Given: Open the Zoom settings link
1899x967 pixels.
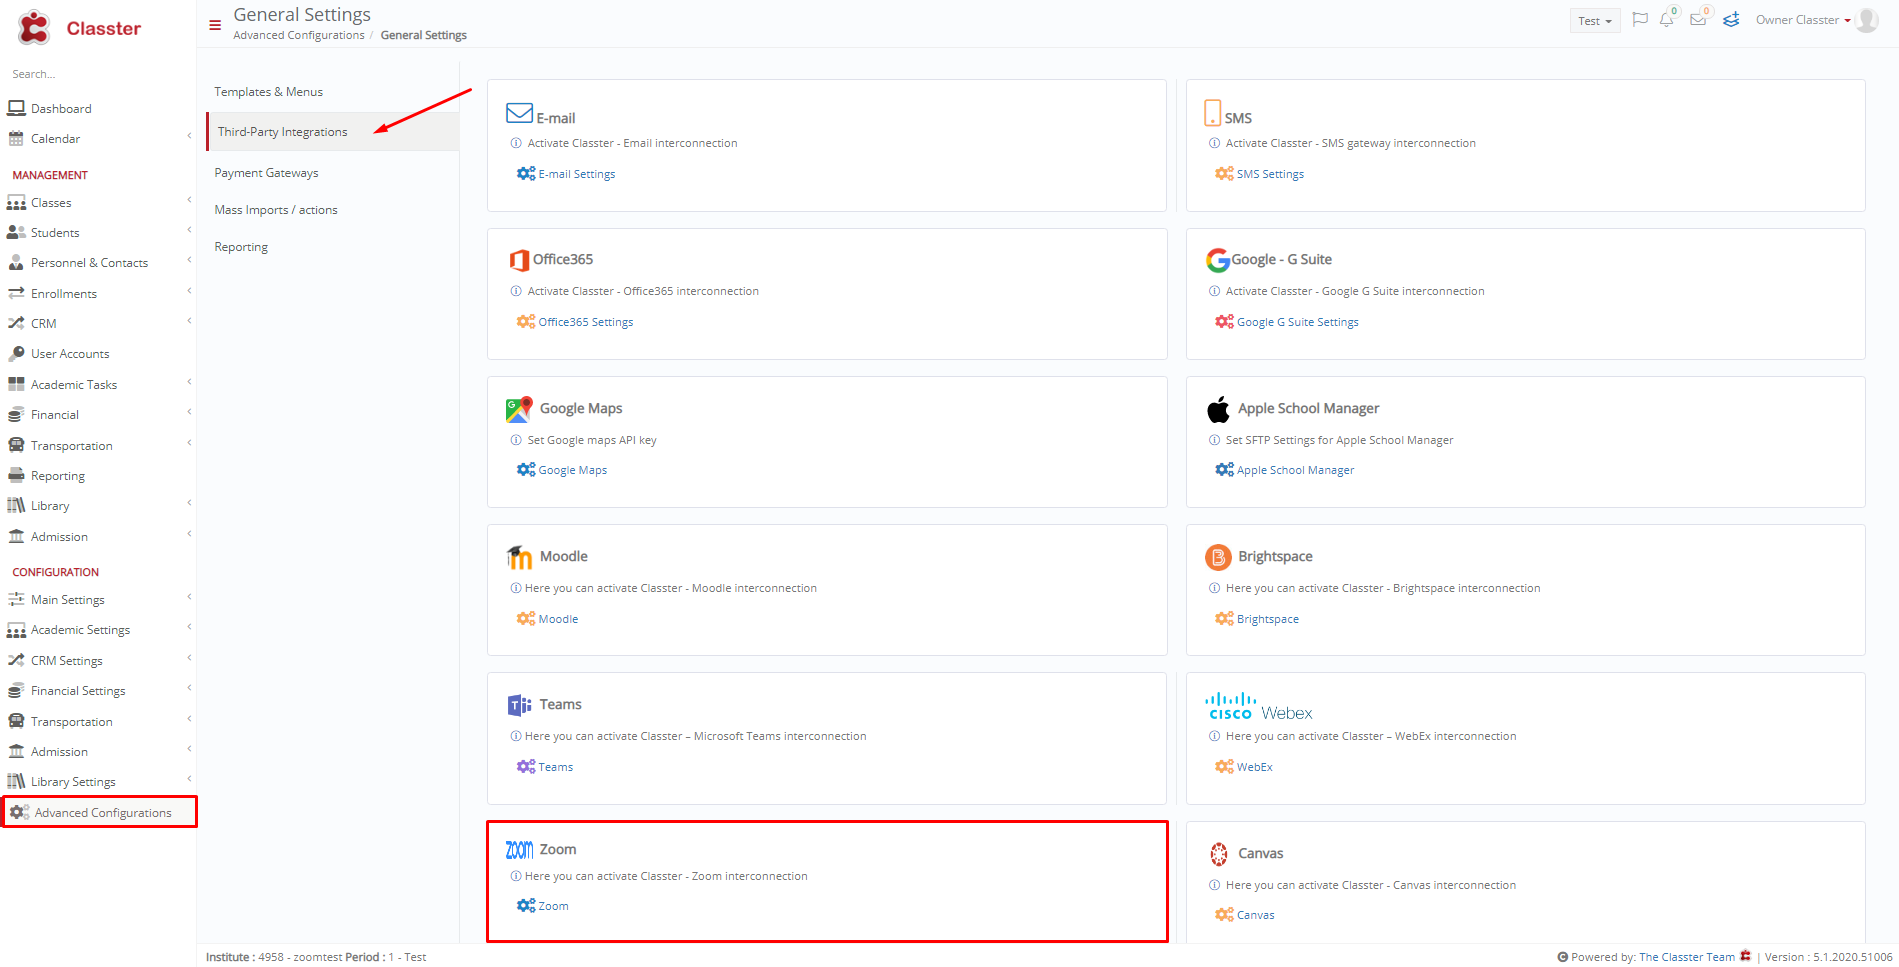Looking at the screenshot, I should [x=553, y=906].
